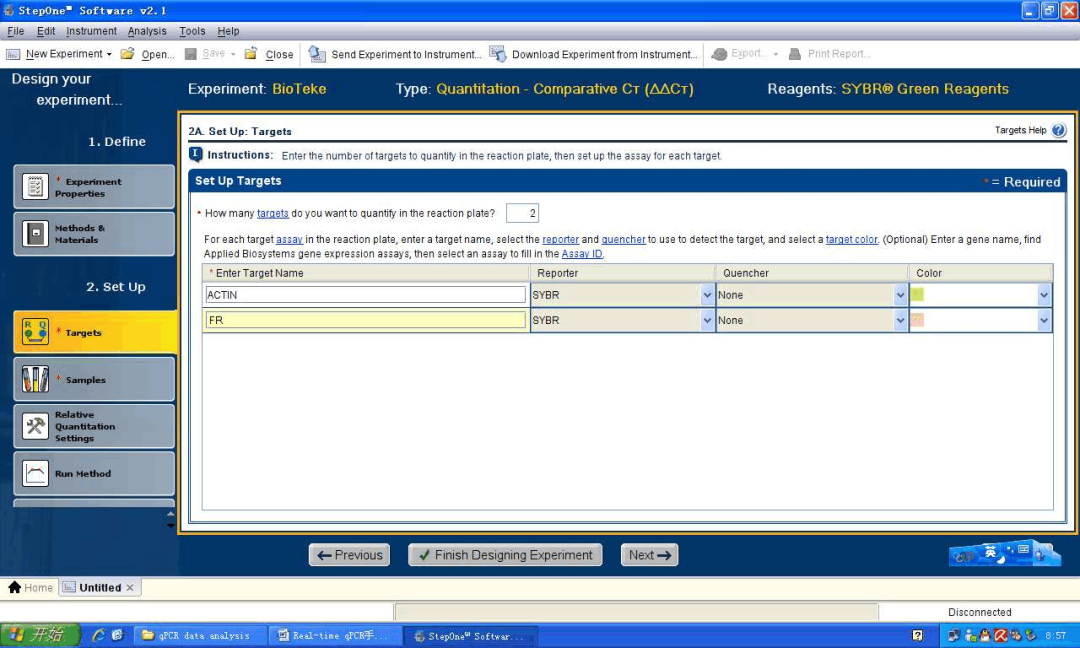Expand Quencher dropdown for FR target

tap(900, 321)
